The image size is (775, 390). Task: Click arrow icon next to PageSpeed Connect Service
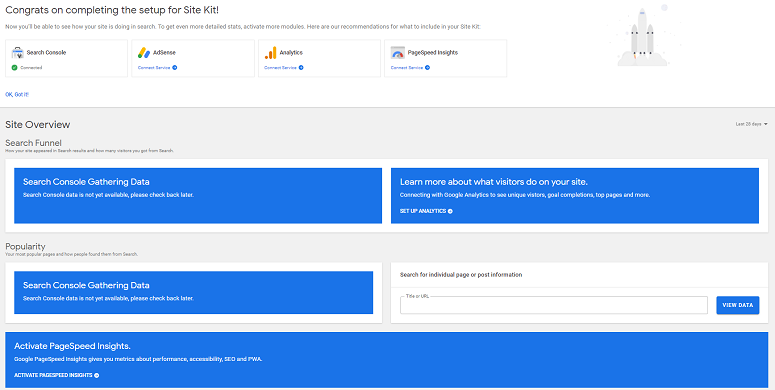click(x=428, y=68)
